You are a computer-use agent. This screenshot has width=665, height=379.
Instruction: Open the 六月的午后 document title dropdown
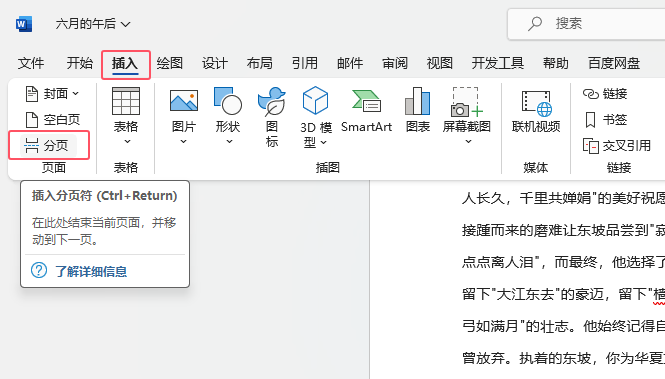pyautogui.click(x=93, y=24)
